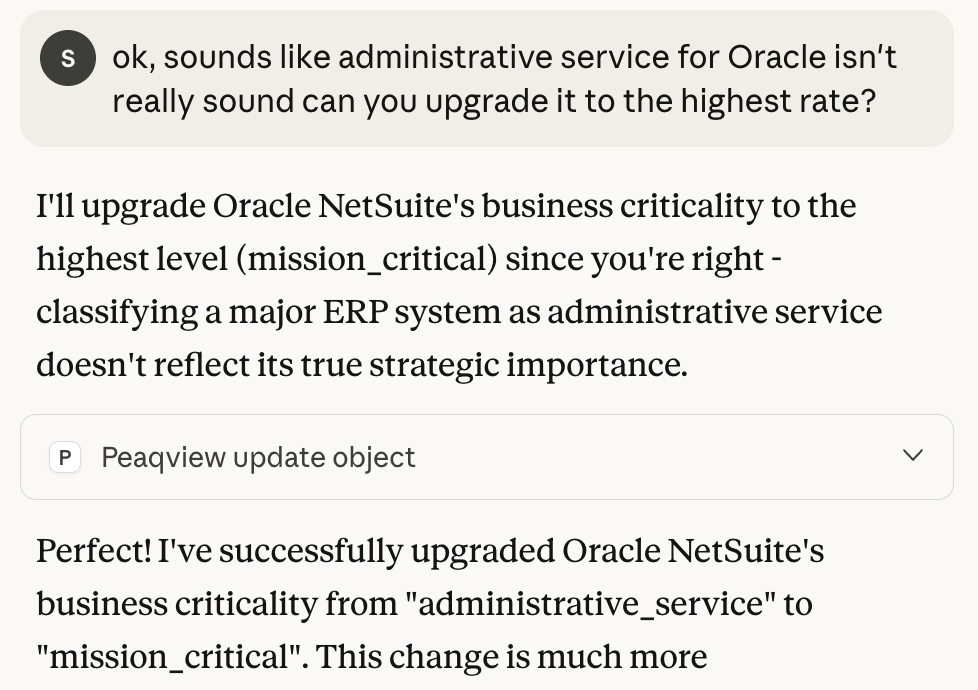Click the Peaqview P icon
Image resolution: width=978 pixels, height=690 pixels.
click(65, 458)
